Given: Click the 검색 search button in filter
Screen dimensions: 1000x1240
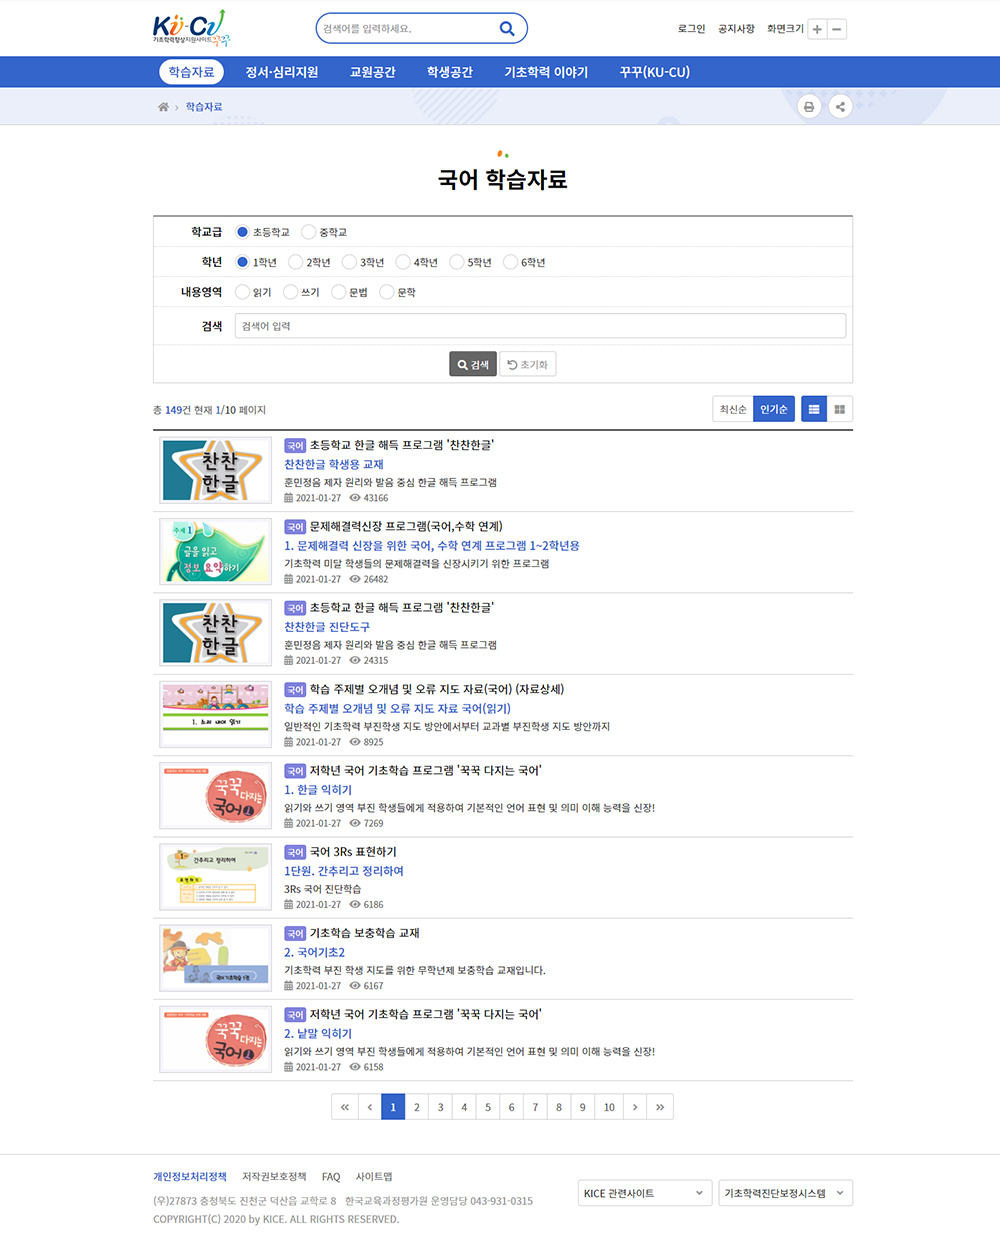Looking at the screenshot, I should point(473,364).
